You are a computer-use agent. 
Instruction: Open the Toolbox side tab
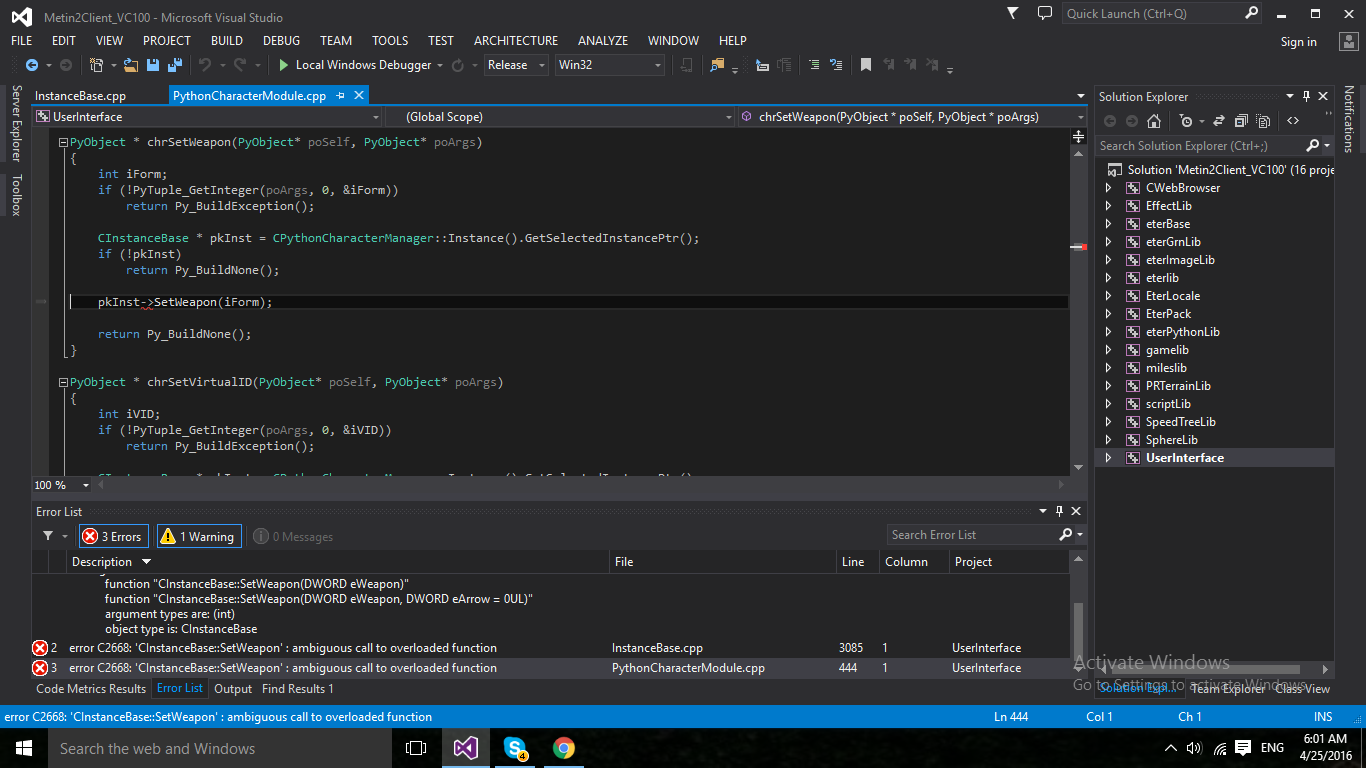coord(16,195)
